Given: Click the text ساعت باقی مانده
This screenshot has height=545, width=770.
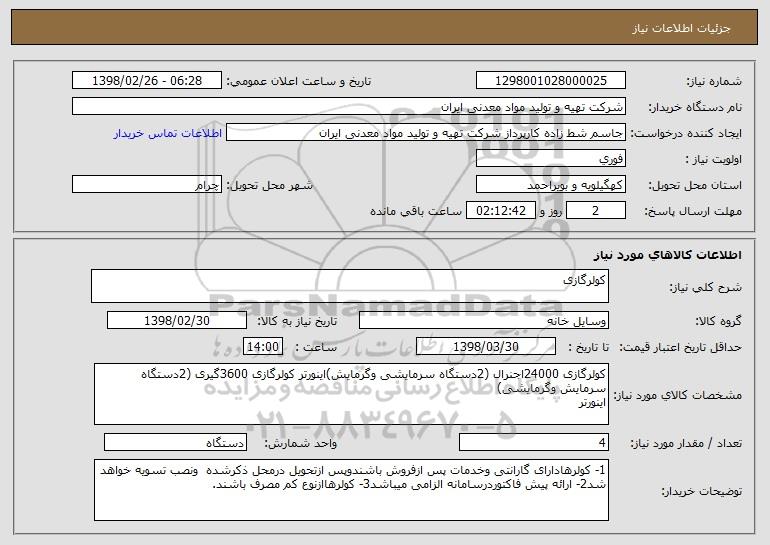Looking at the screenshot, I should pos(415,211).
